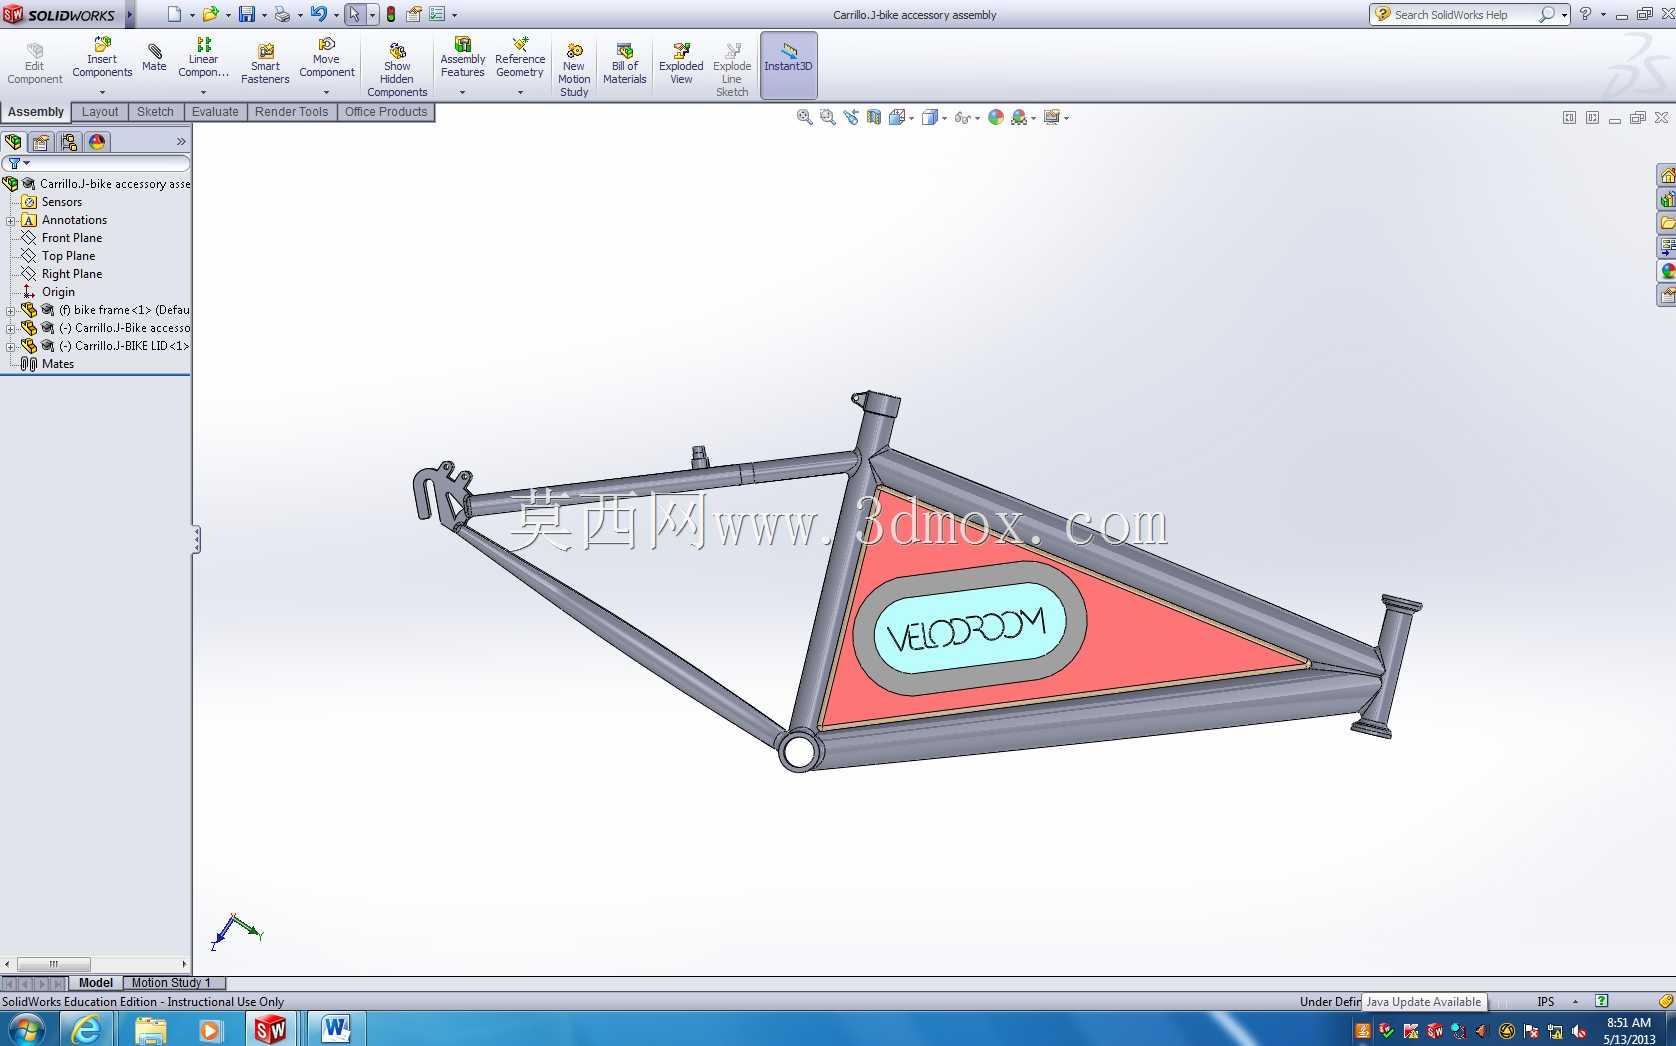The width and height of the screenshot is (1676, 1046).
Task: Click the Save icon
Action: click(x=246, y=14)
